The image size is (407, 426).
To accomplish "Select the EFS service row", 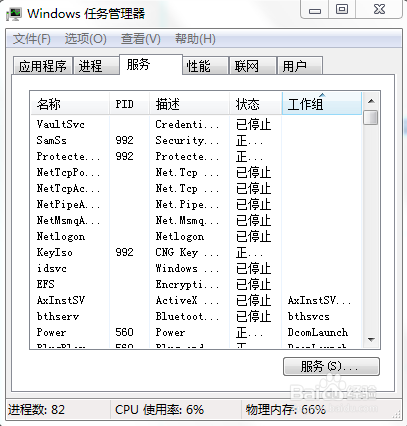I will click(x=196, y=284).
